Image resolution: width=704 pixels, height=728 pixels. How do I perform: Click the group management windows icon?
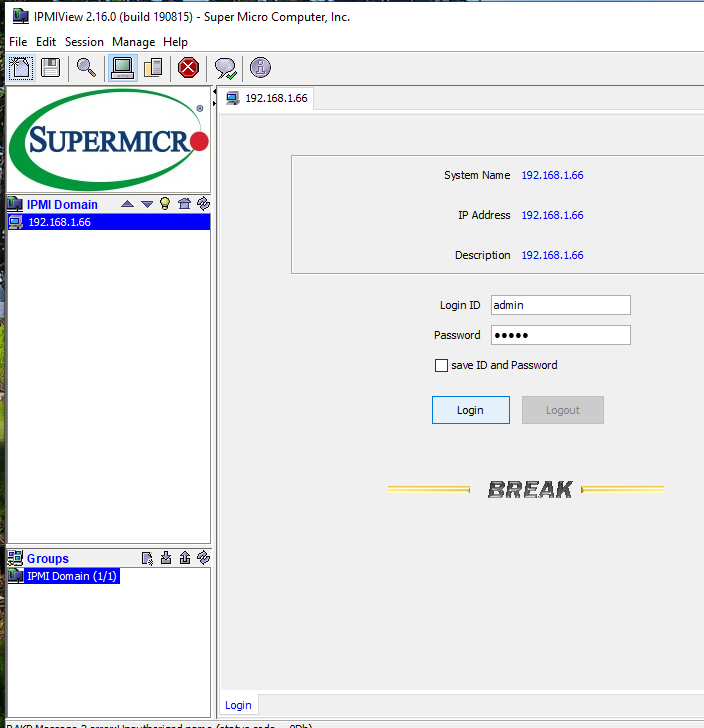[153, 68]
